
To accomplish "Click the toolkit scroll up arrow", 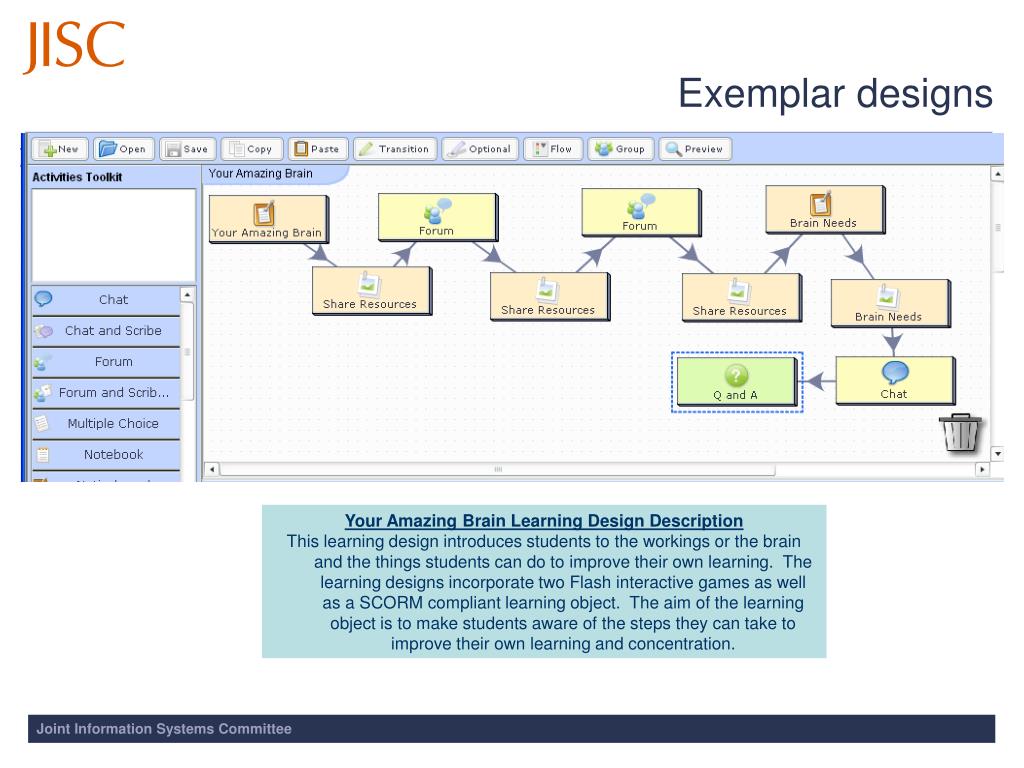I will 187,295.
